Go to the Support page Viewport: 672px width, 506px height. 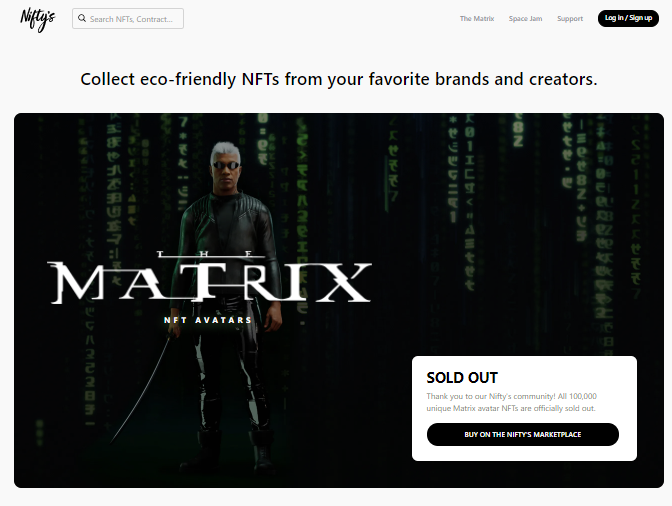pyautogui.click(x=570, y=18)
